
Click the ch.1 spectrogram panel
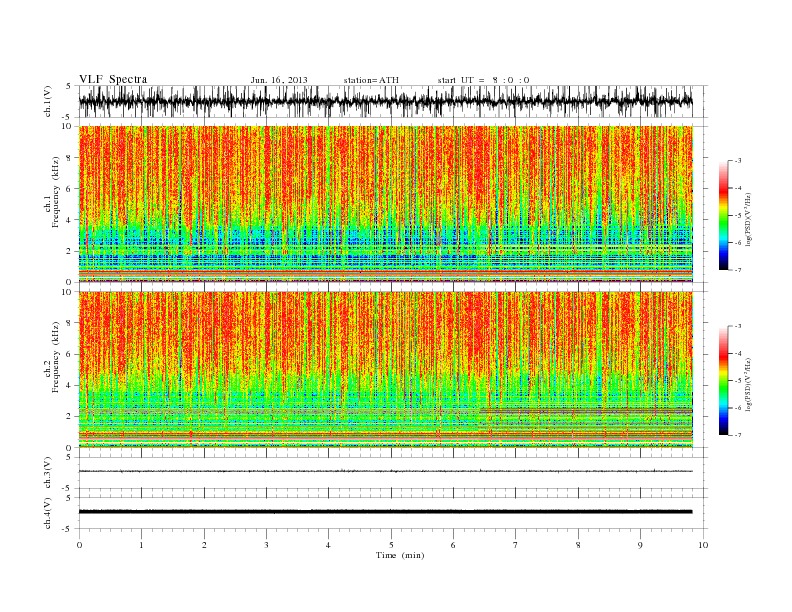click(x=385, y=204)
